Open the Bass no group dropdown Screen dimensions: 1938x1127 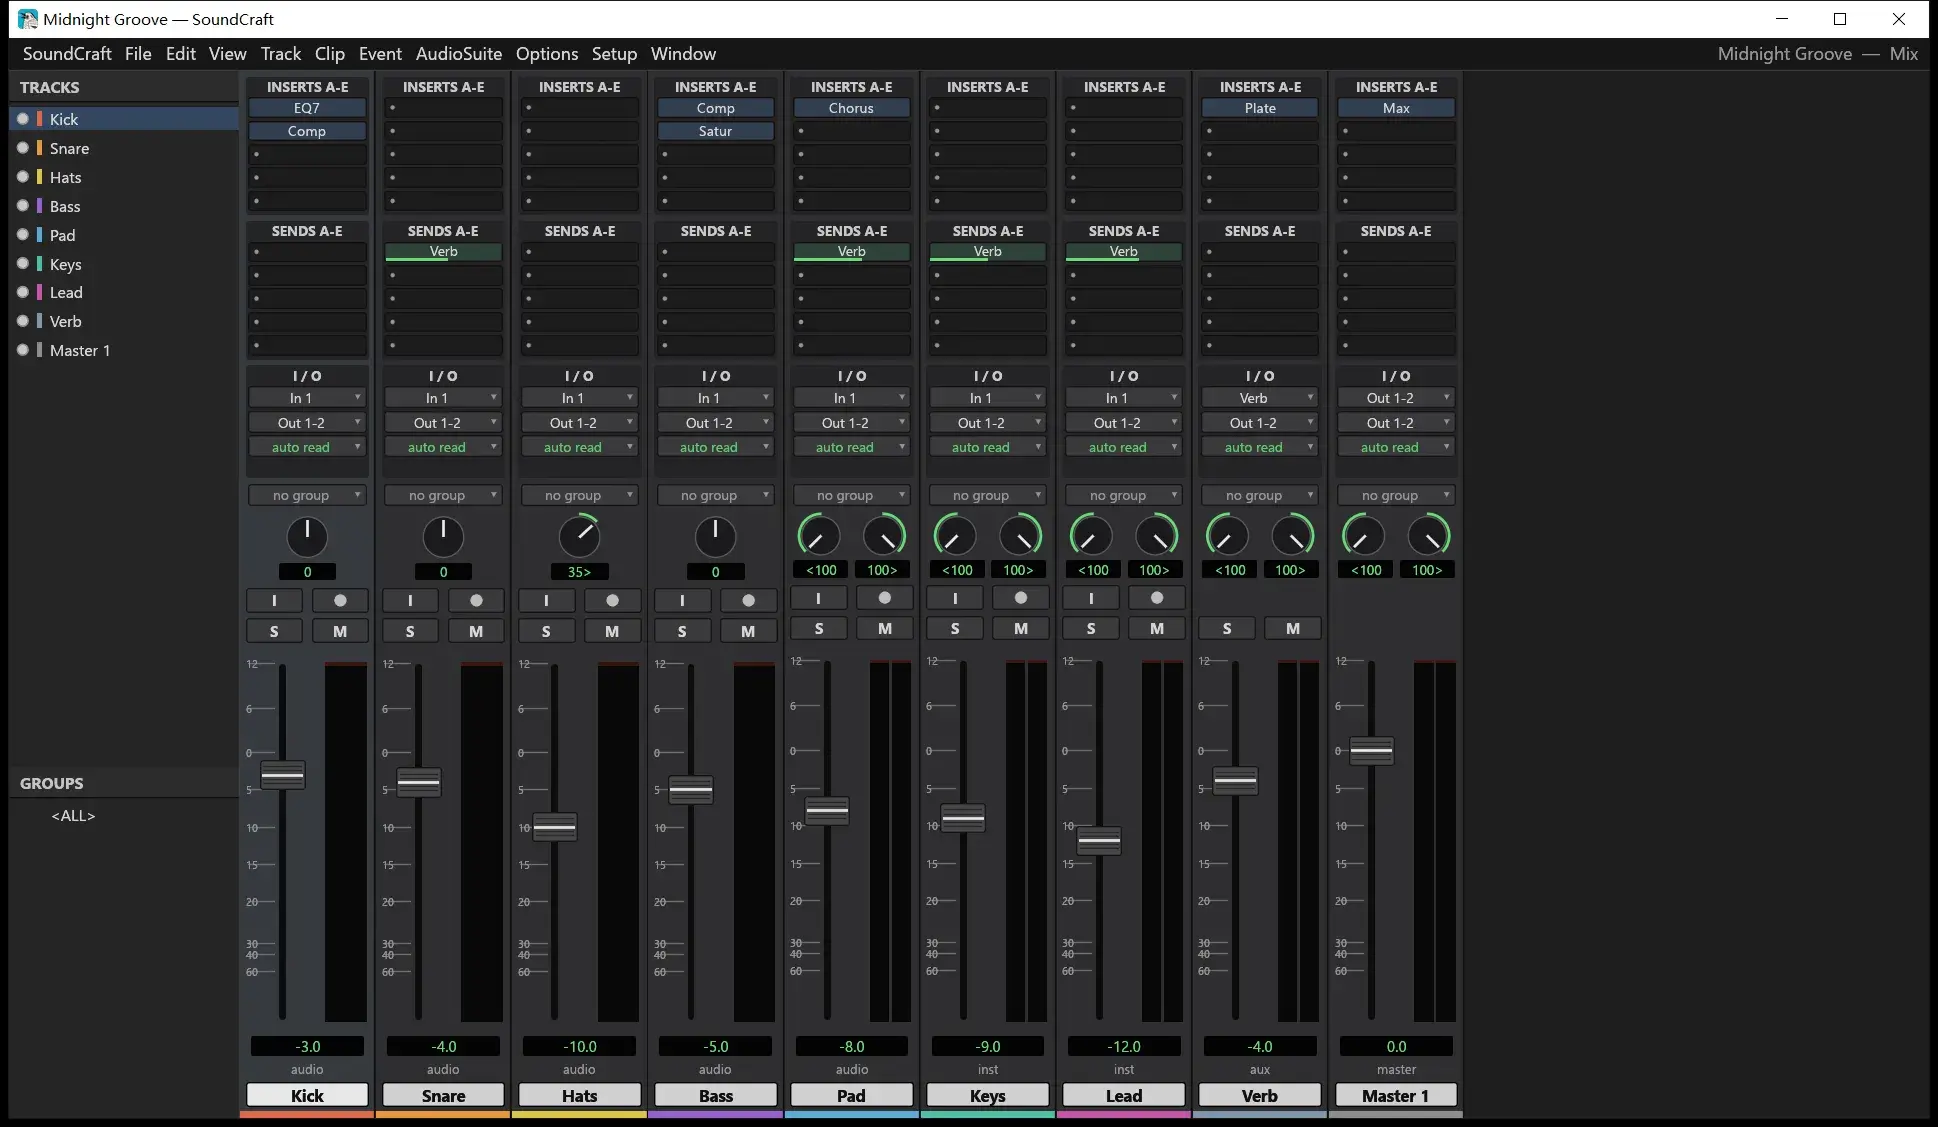tap(715, 495)
